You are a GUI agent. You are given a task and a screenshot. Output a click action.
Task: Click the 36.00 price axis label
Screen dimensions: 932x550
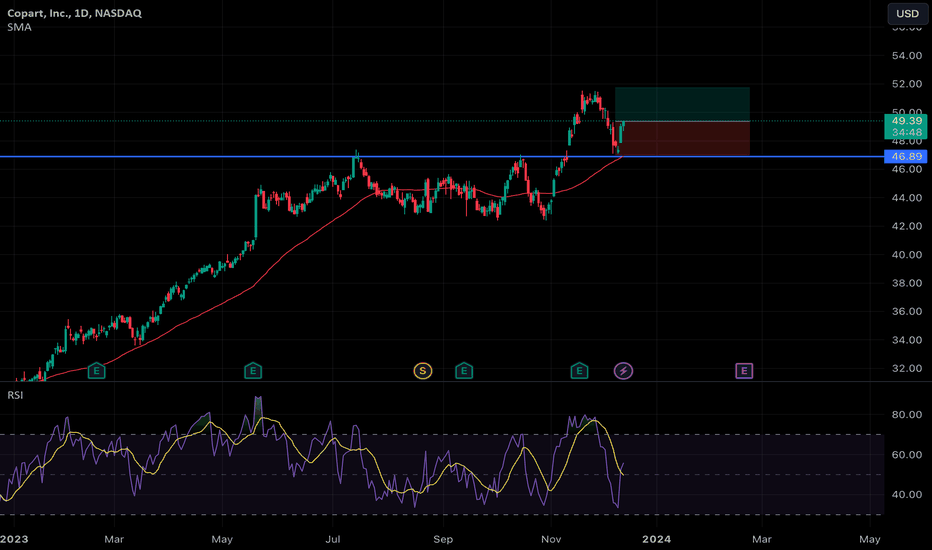pos(906,311)
